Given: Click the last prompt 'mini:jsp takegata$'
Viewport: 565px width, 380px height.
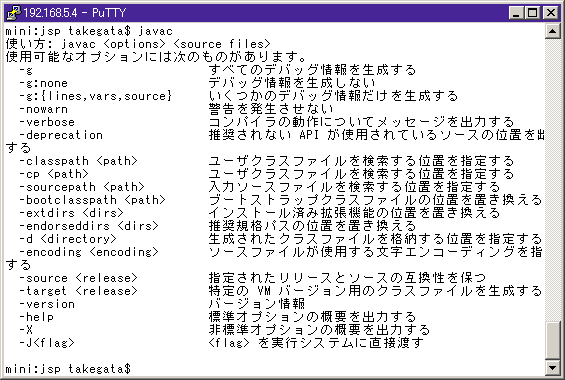Looking at the screenshot, I should click(x=68, y=369).
